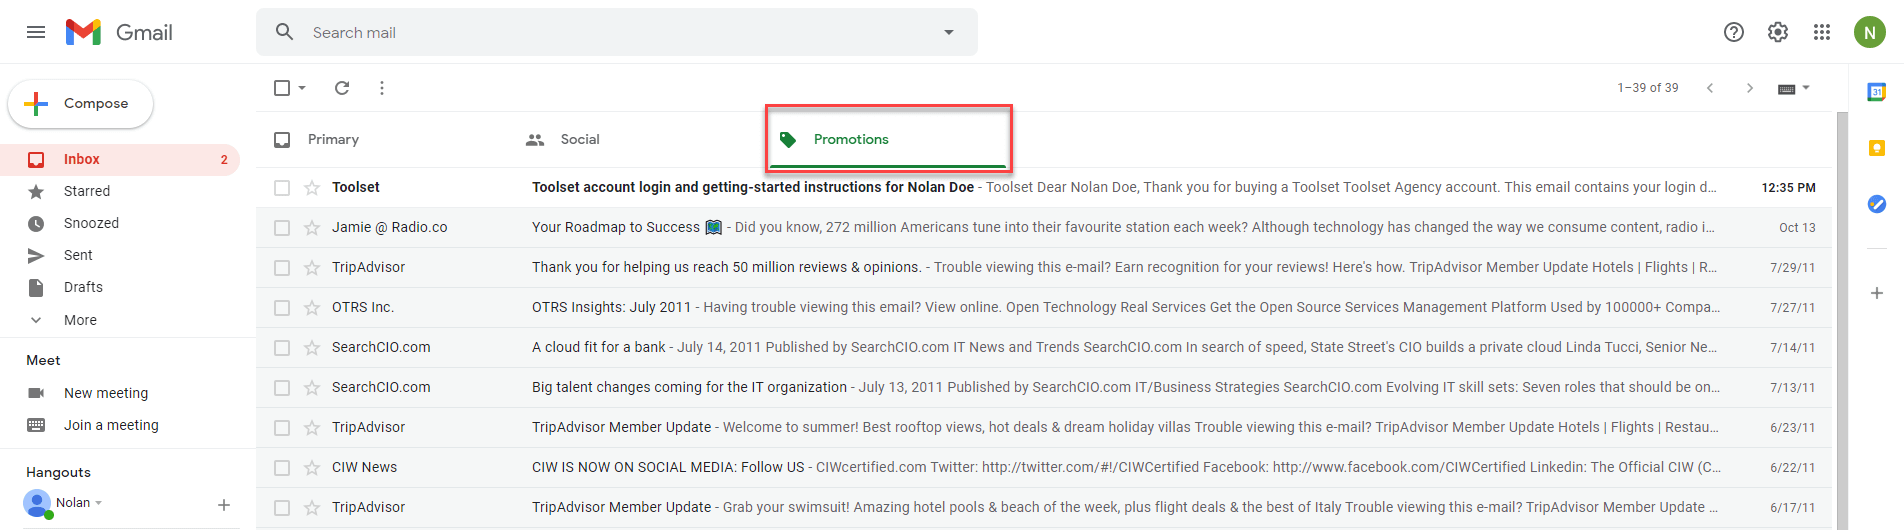Open input tools keyboard dropdown
This screenshot has width=1904, height=530.
tap(1794, 88)
